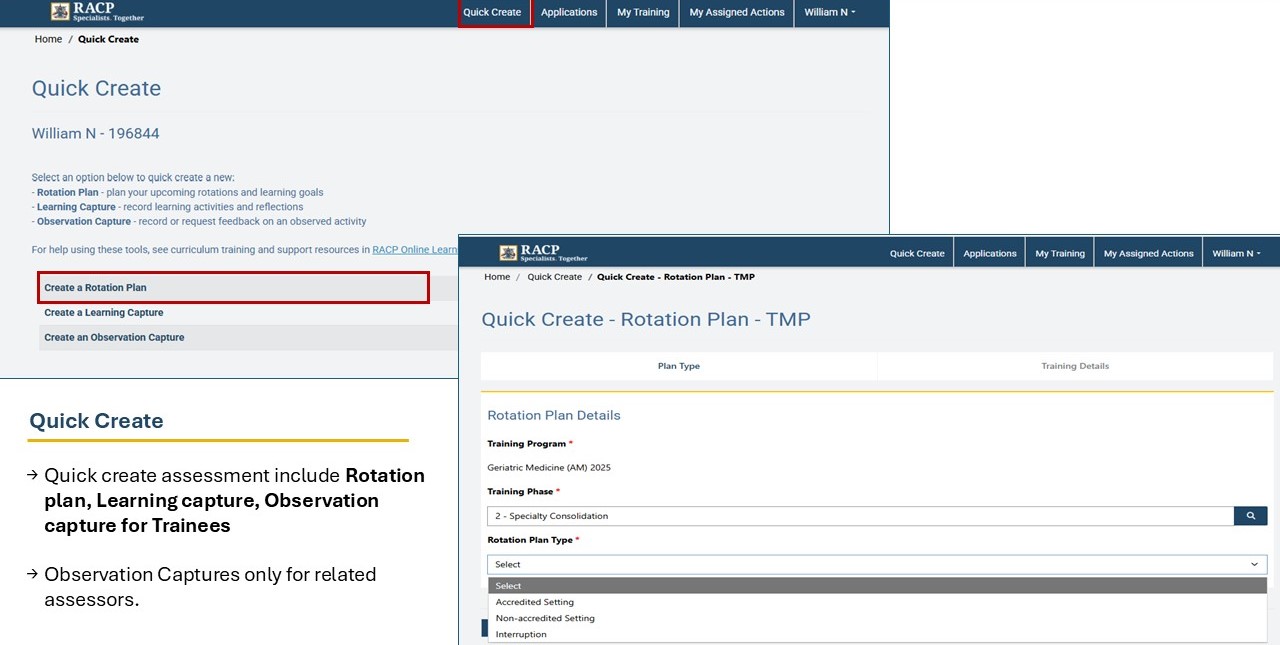The image size is (1280, 645).
Task: Click Geriatric Medicine (AM) 2025 text
Action: click(549, 468)
